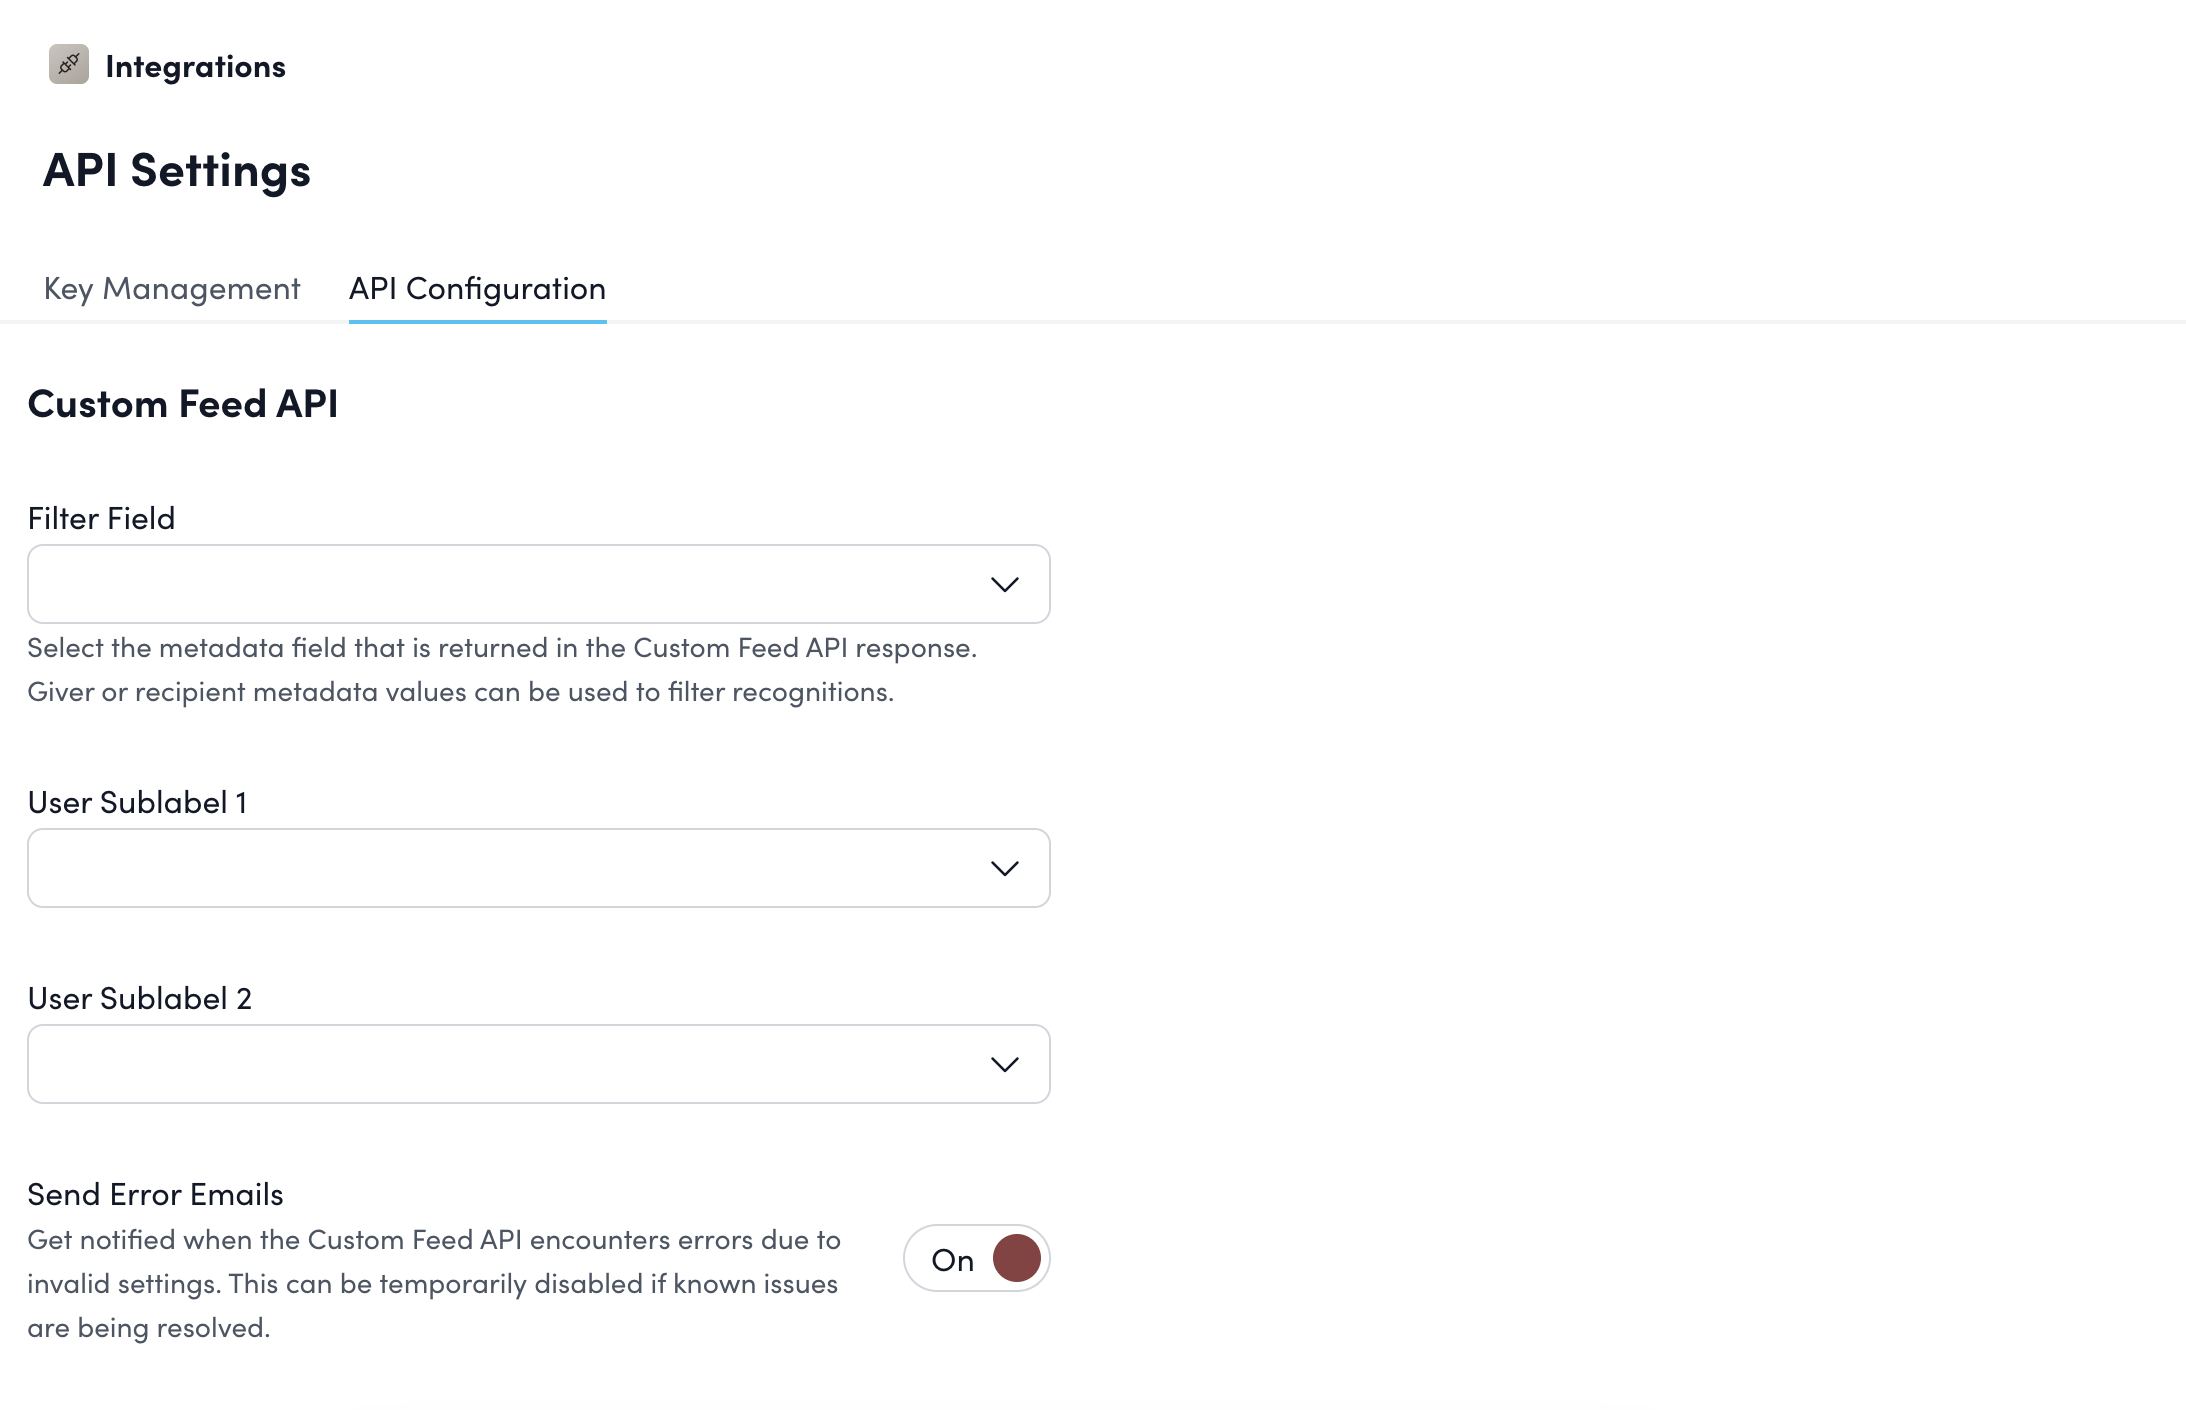Viewport: 2186px width, 1410px height.
Task: Click the User Sublabel 1 label text
Action: click(137, 803)
